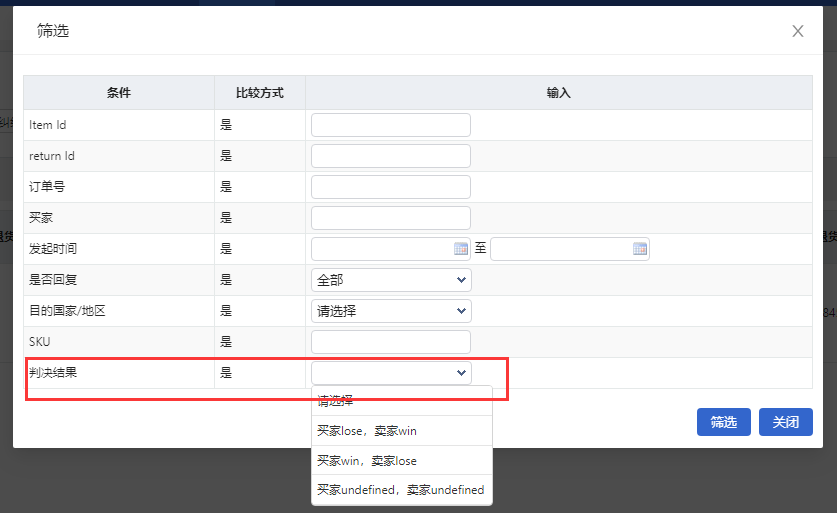Open the 是否回复 dropdown showing 全部

(391, 280)
